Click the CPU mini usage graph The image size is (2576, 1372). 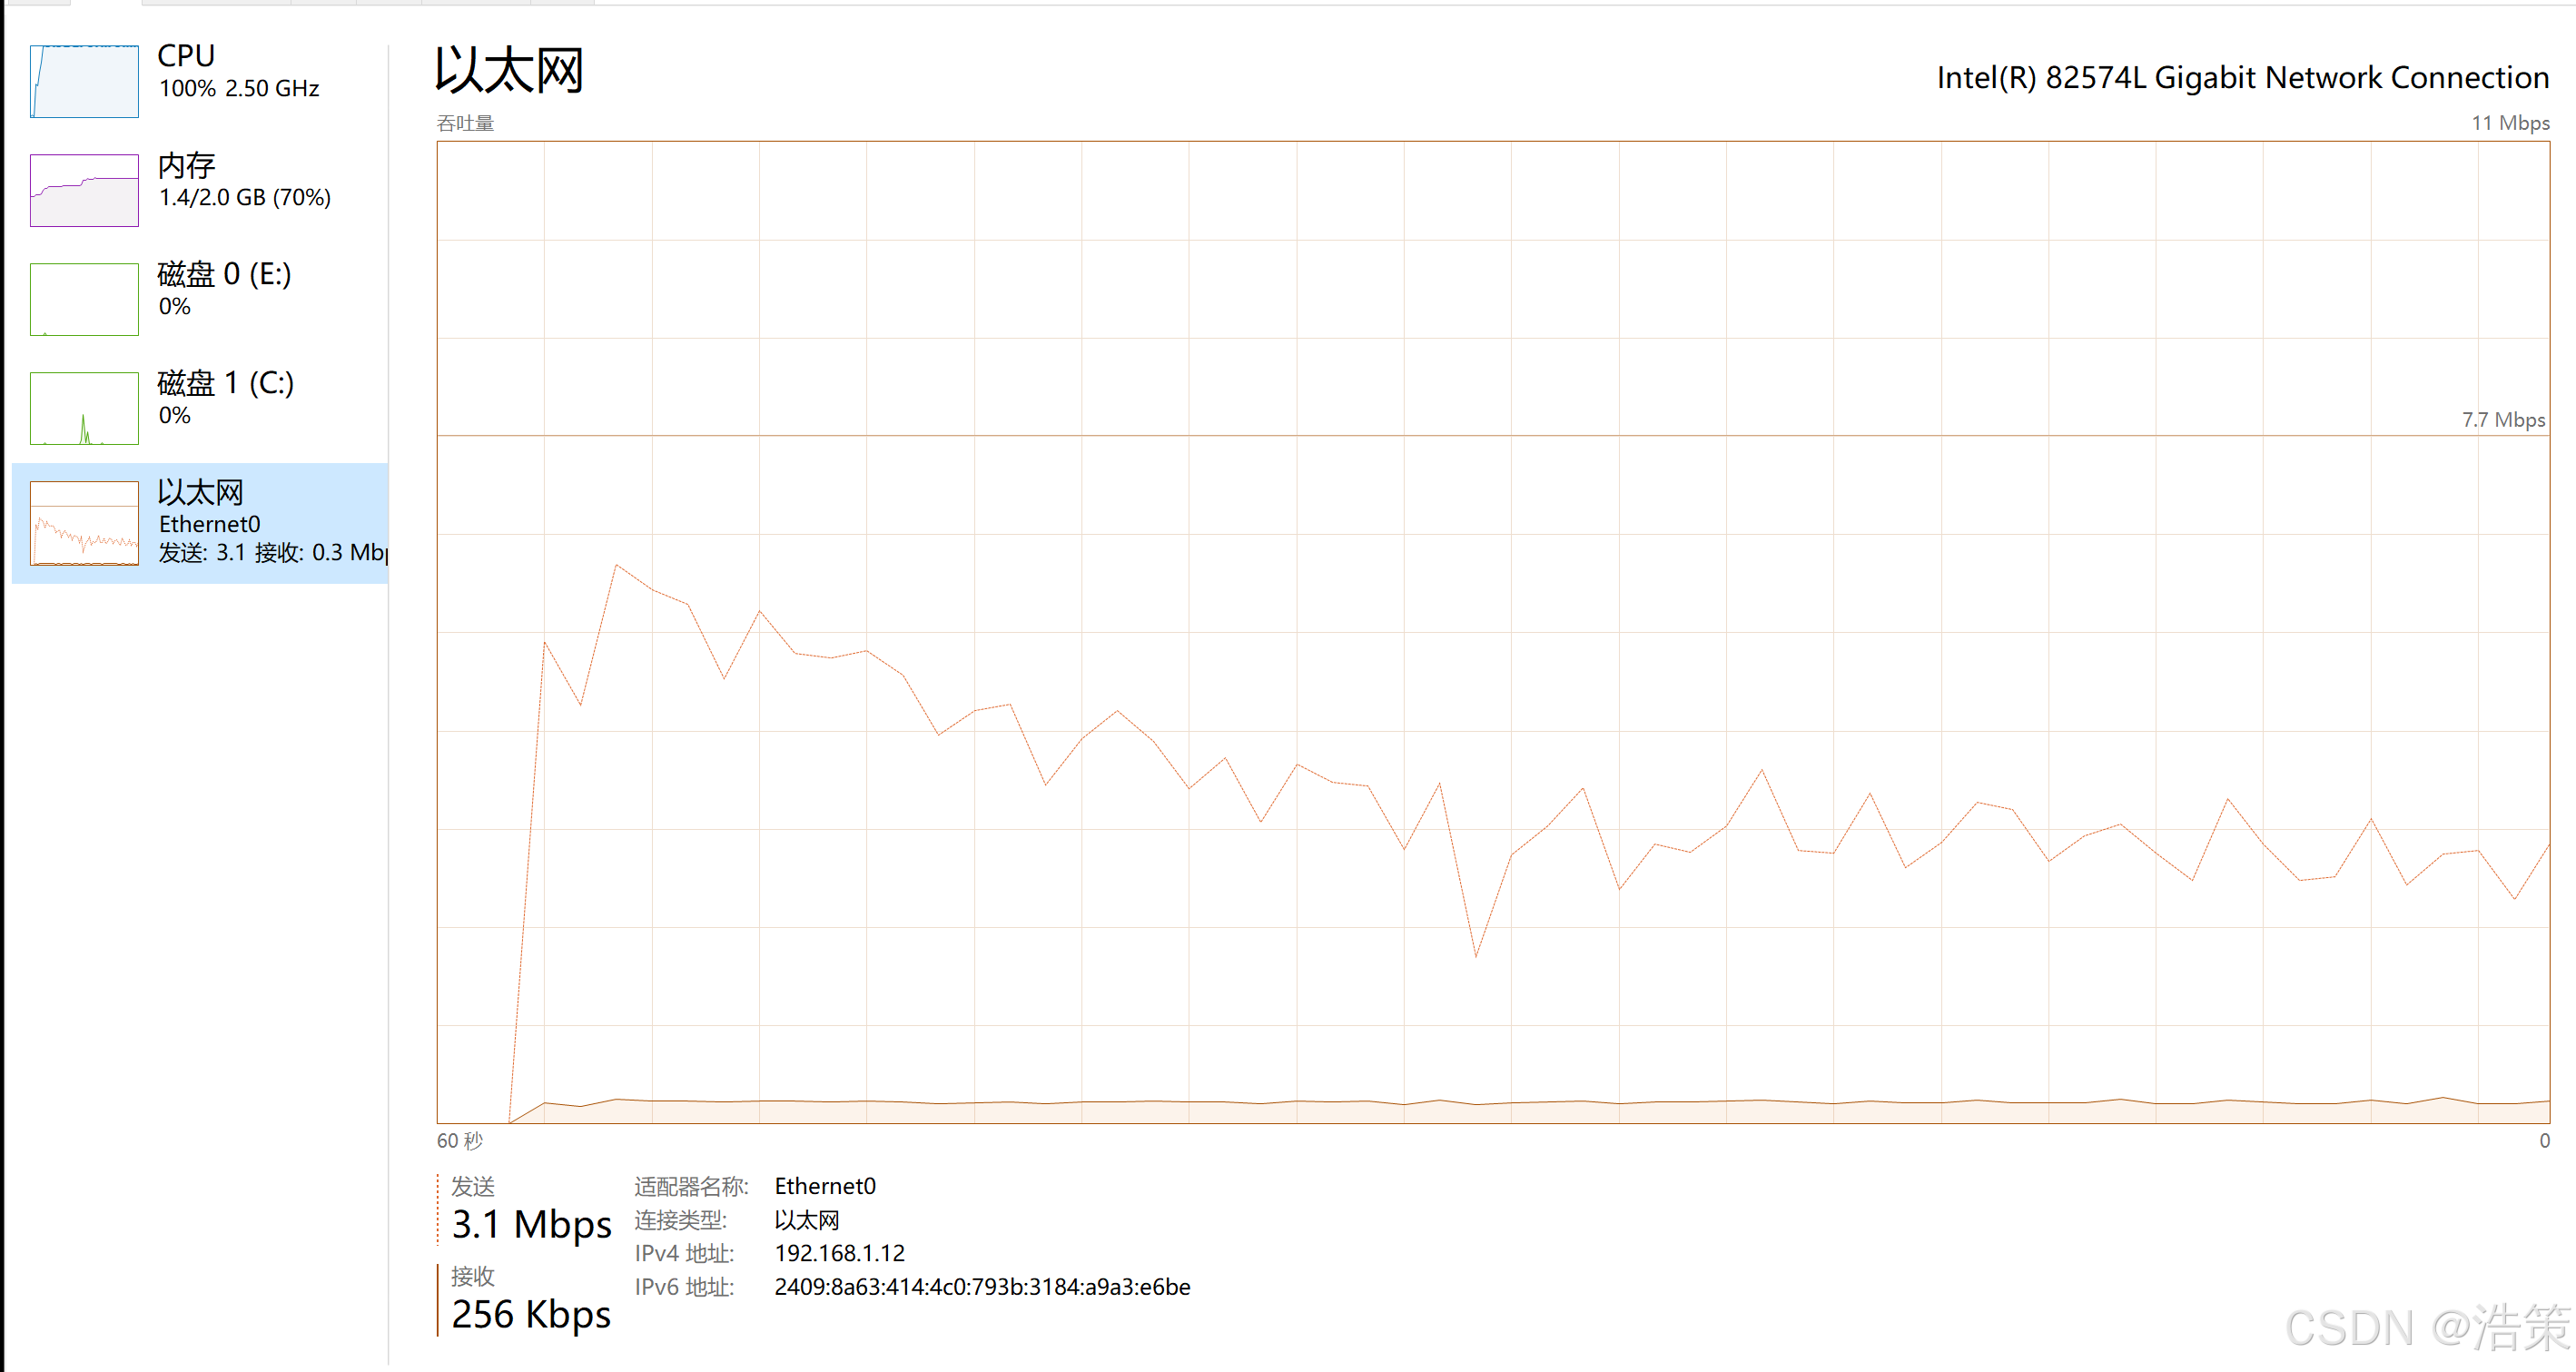84,81
